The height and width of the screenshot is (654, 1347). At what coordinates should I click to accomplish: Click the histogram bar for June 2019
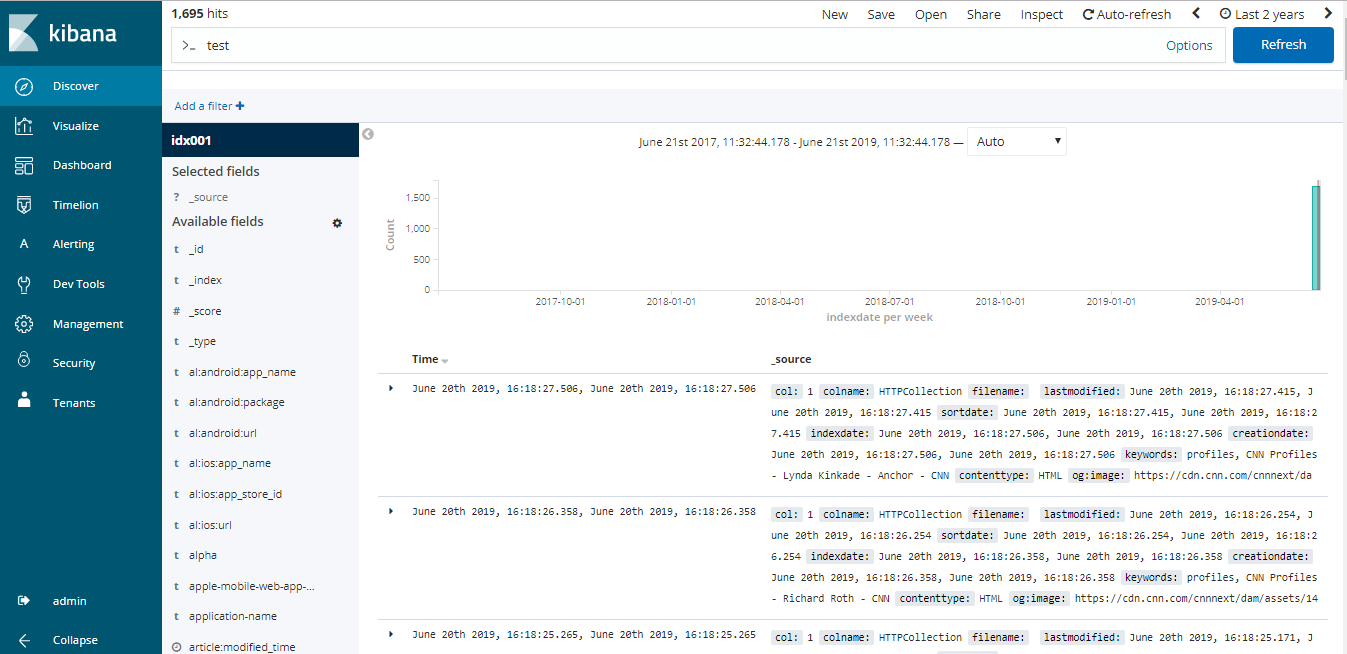[1316, 238]
